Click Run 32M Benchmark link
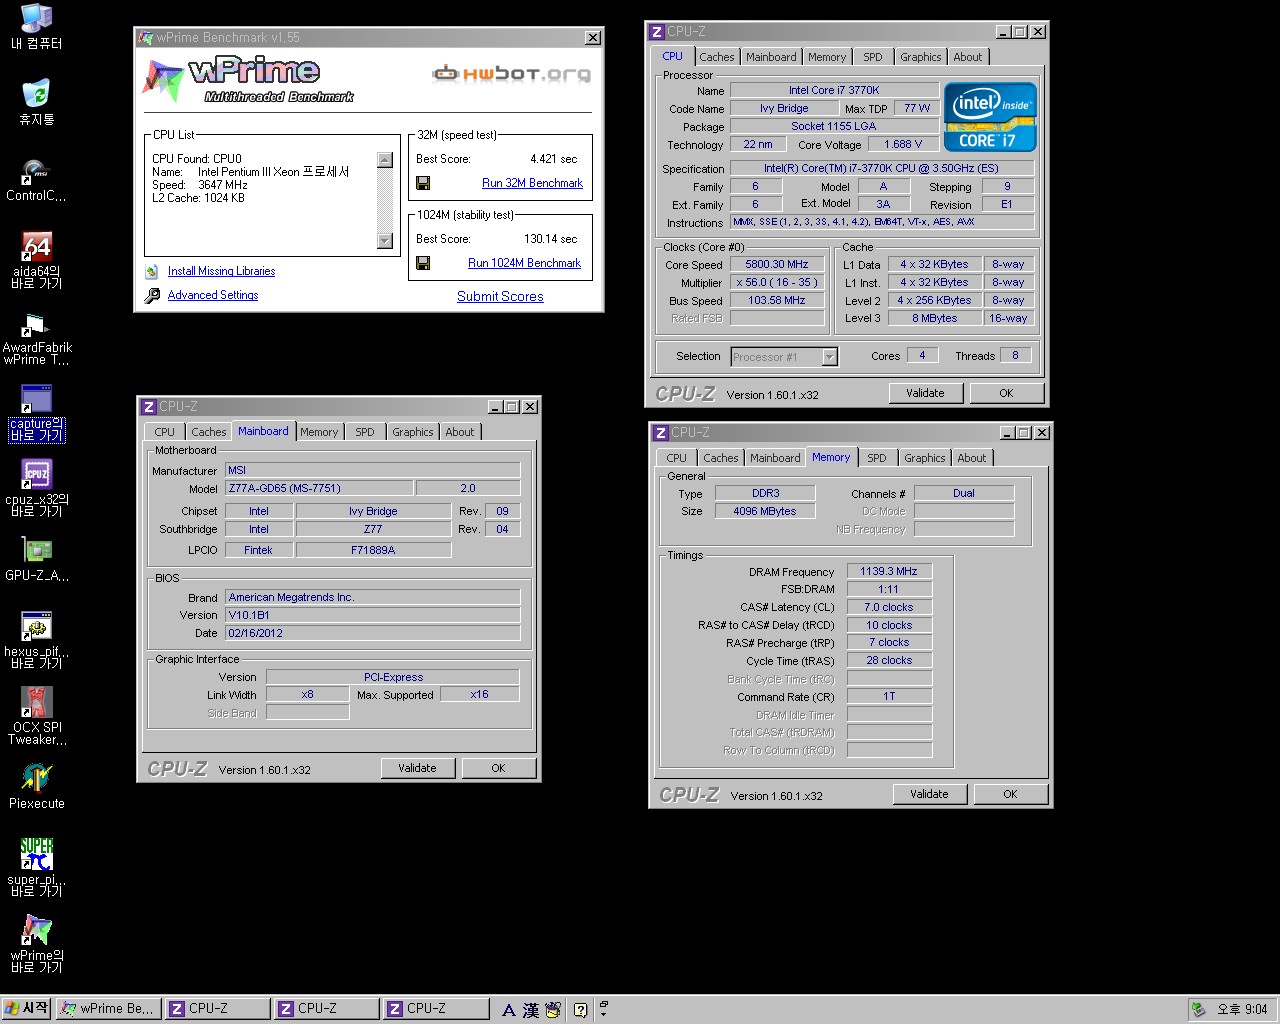The image size is (1280, 1024). pos(532,183)
